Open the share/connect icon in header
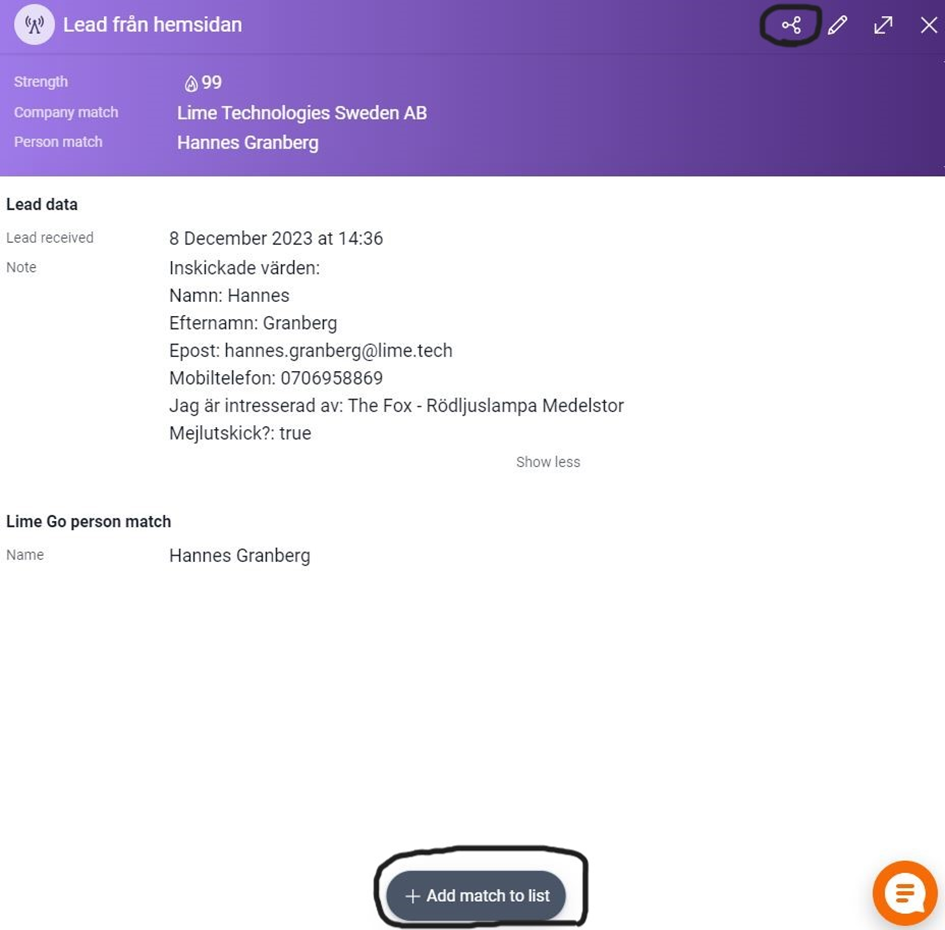 tap(791, 25)
